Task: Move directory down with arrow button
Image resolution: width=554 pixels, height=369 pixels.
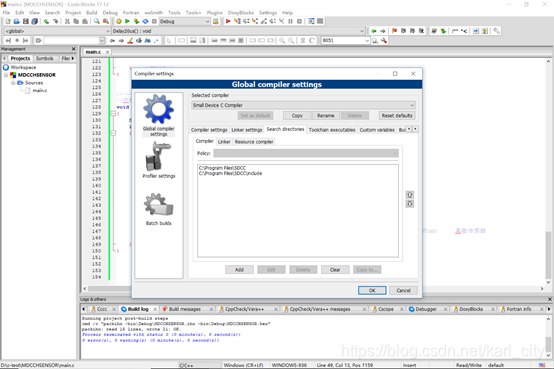Action: tap(409, 204)
